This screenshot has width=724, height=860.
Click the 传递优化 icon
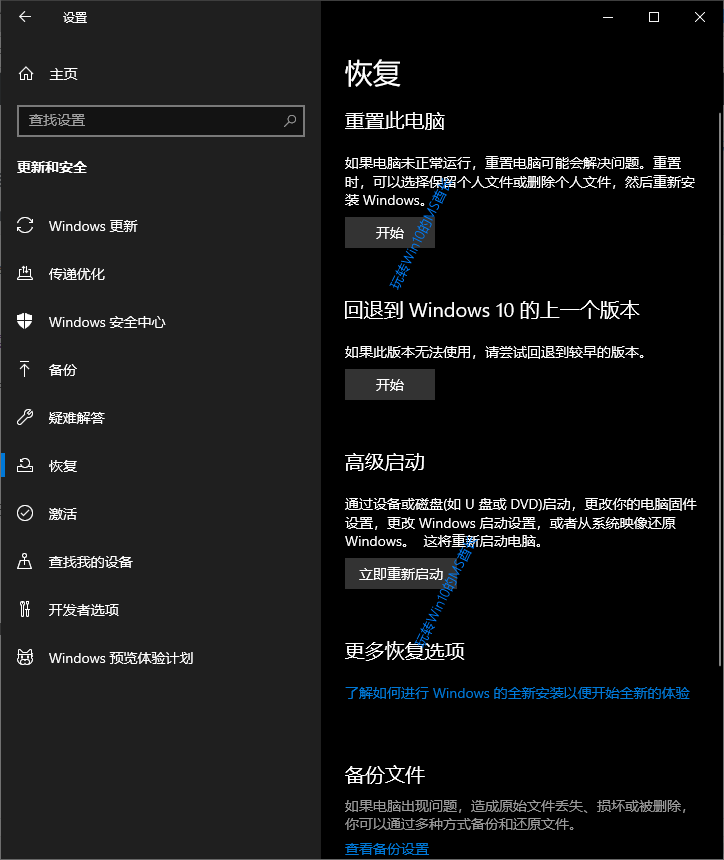point(25,273)
